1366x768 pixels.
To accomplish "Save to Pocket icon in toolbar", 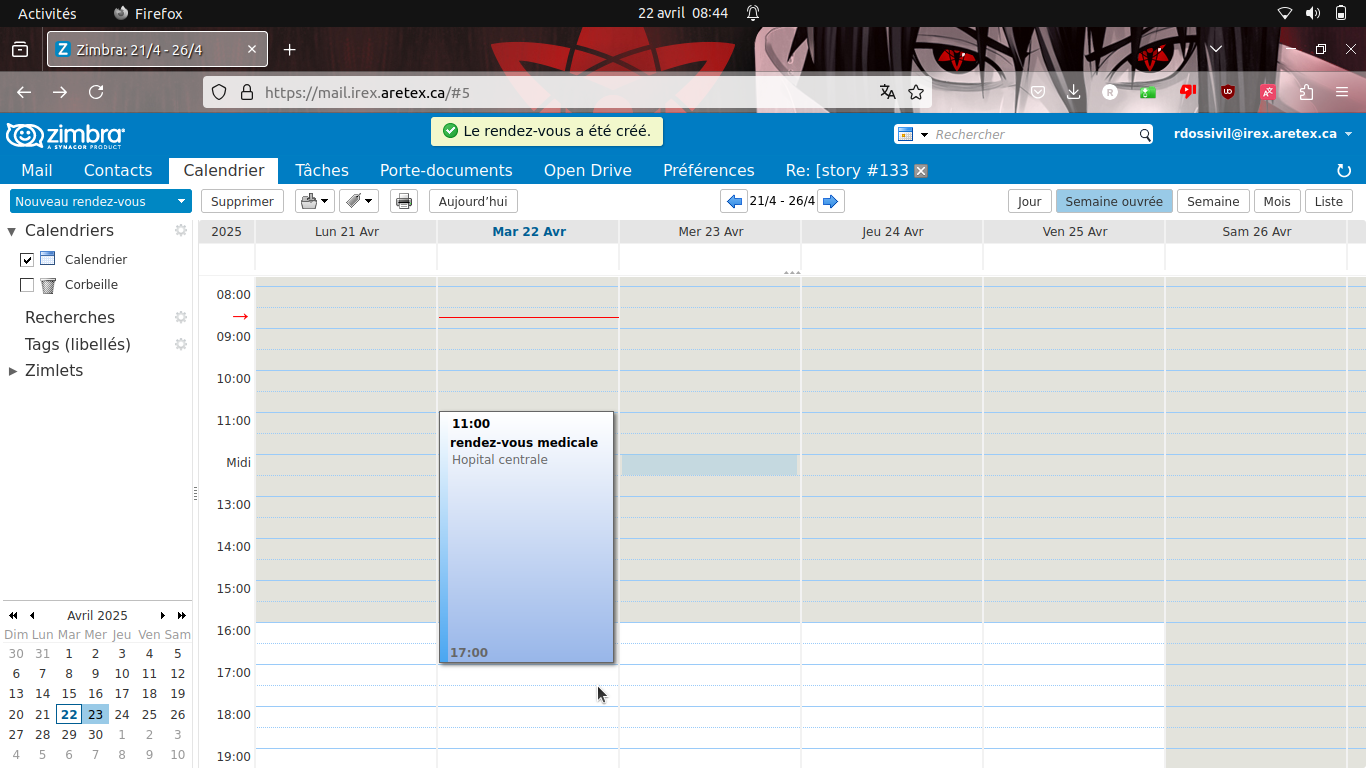I will [x=1038, y=92].
